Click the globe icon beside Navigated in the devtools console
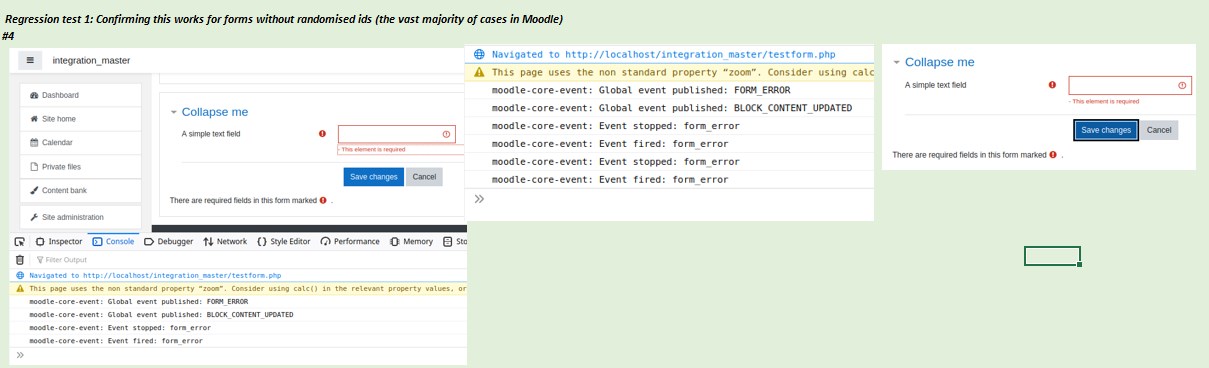1209x368 pixels. pos(20,274)
